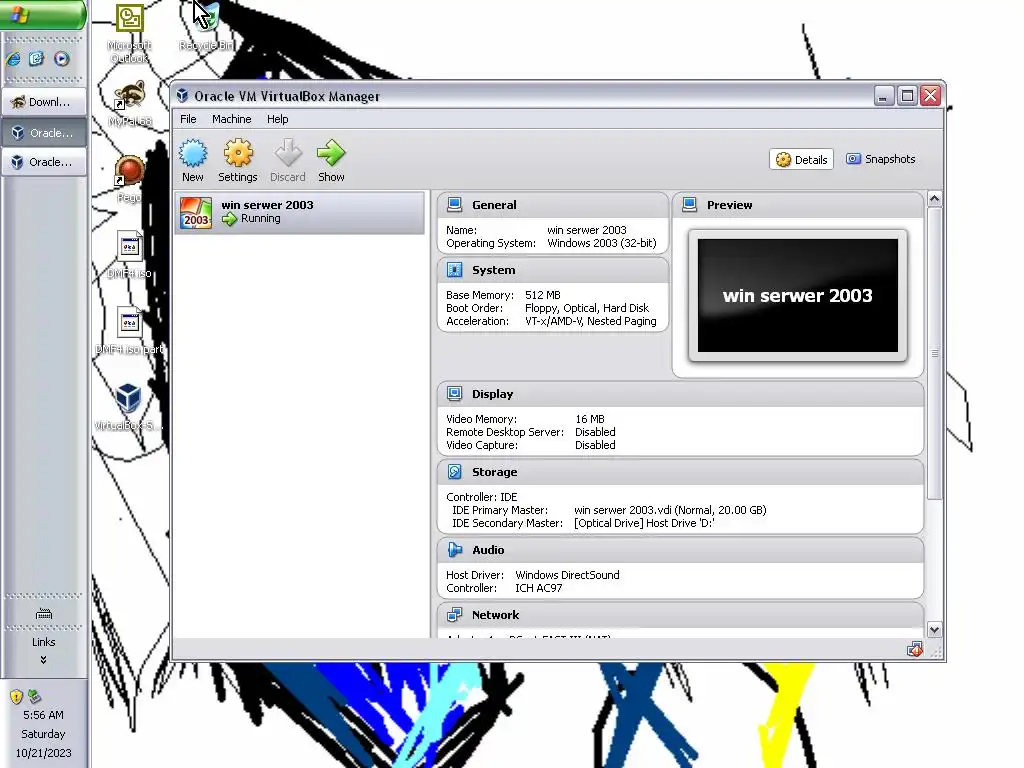Open the Network section header title
Viewport: 1024px width, 768px height.
click(x=495, y=615)
